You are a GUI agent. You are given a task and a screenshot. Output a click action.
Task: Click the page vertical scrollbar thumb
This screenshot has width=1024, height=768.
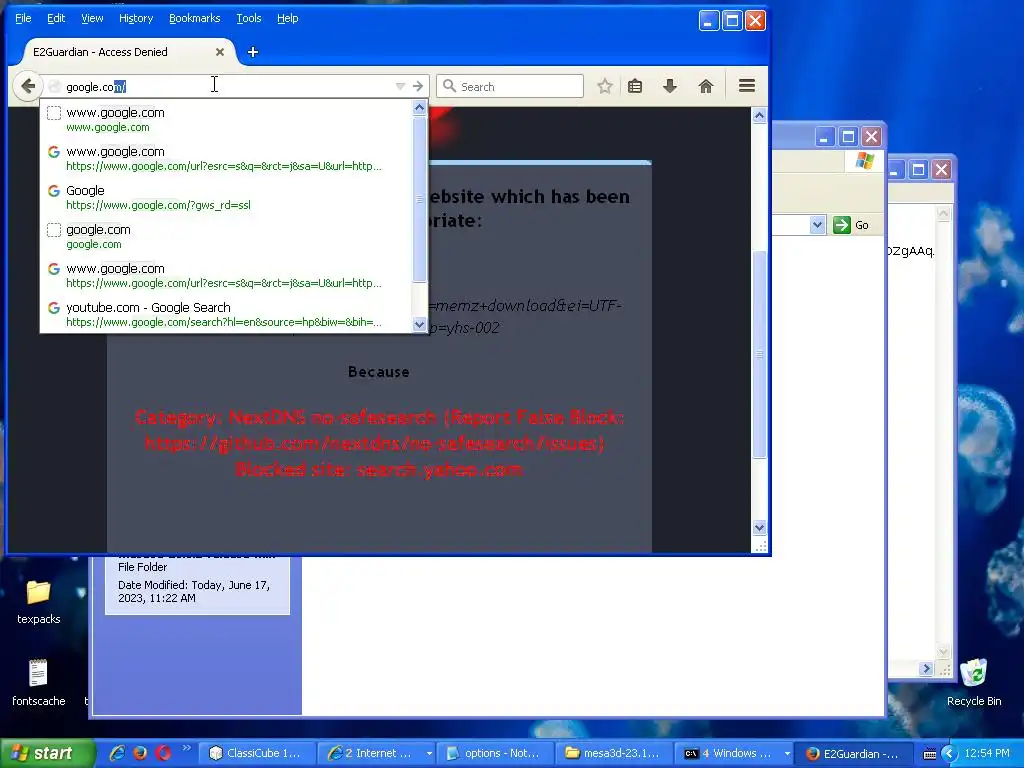click(x=759, y=355)
